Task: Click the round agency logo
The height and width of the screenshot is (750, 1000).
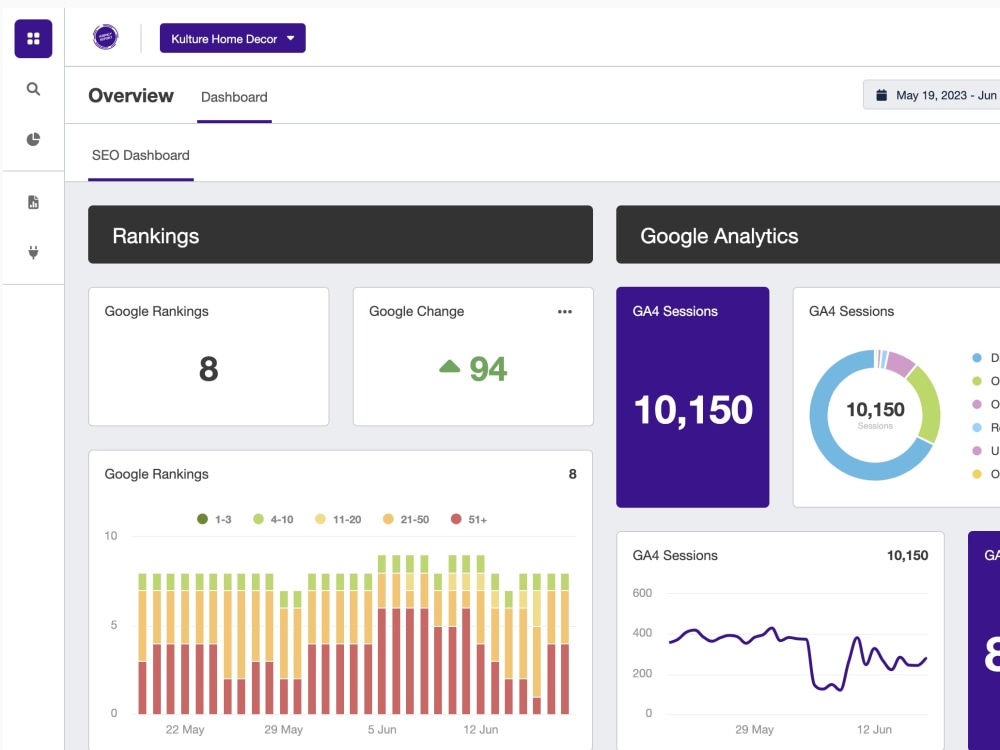Action: [x=105, y=37]
